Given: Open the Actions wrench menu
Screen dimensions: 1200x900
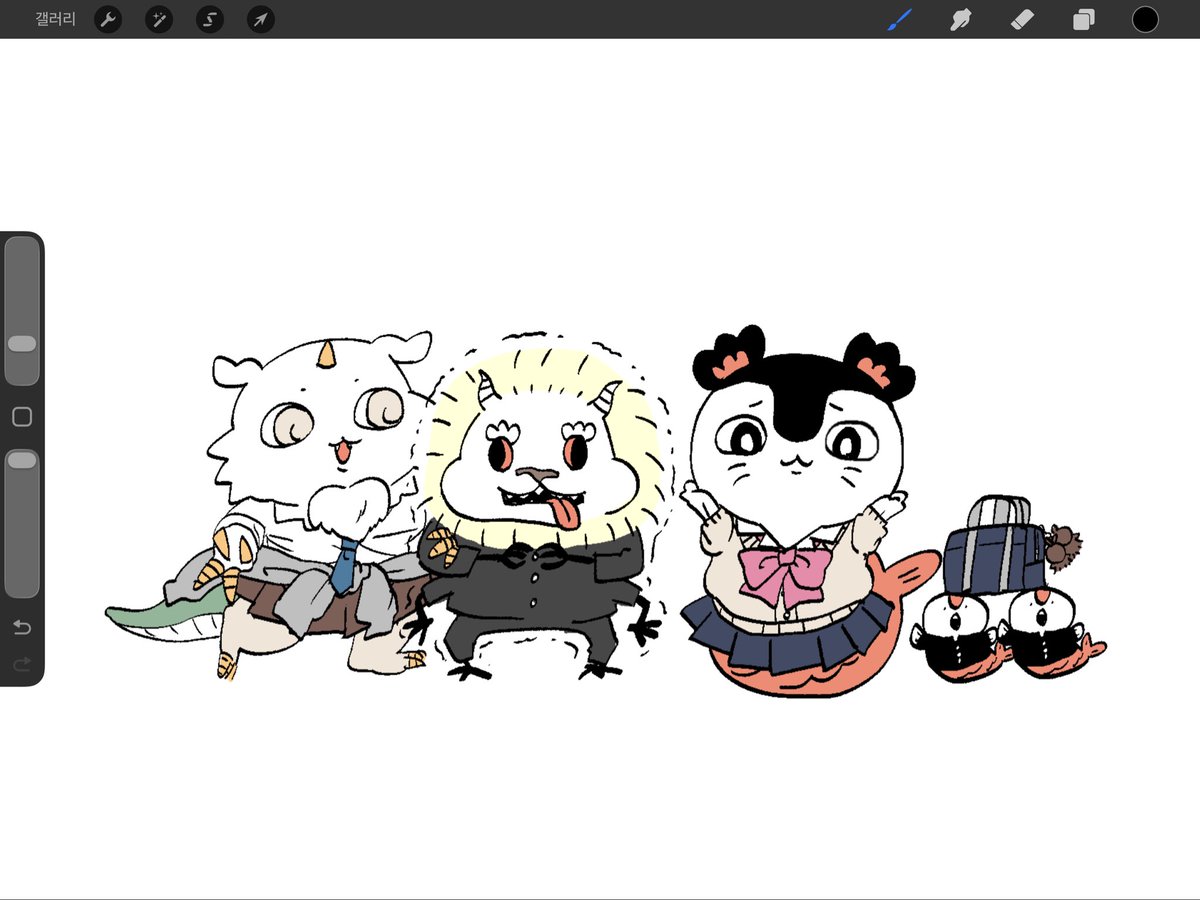Looking at the screenshot, I should click(108, 19).
